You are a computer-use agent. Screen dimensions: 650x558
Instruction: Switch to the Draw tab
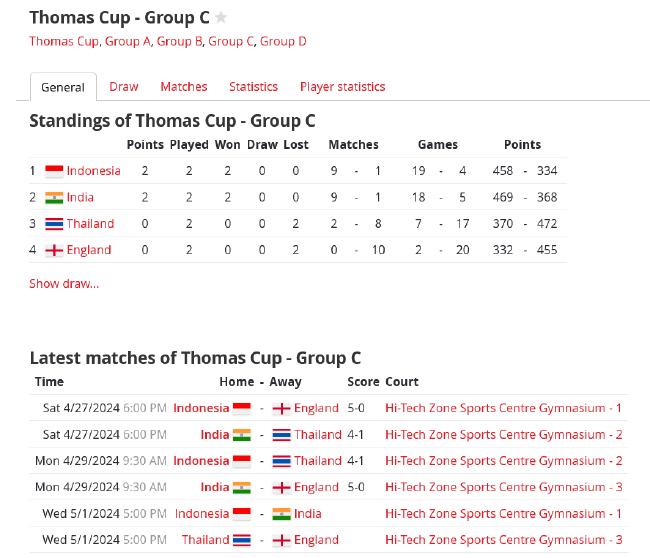click(124, 87)
